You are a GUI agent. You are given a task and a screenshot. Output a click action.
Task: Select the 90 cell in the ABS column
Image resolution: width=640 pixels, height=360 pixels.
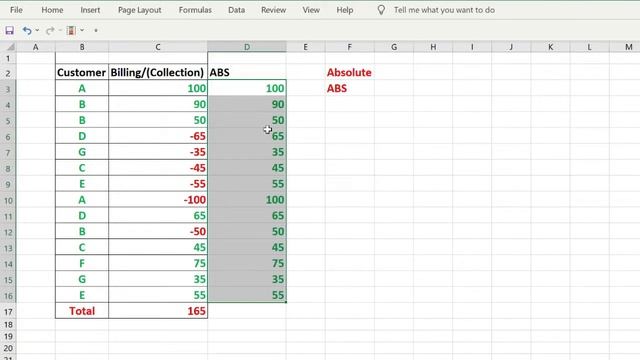(247, 104)
